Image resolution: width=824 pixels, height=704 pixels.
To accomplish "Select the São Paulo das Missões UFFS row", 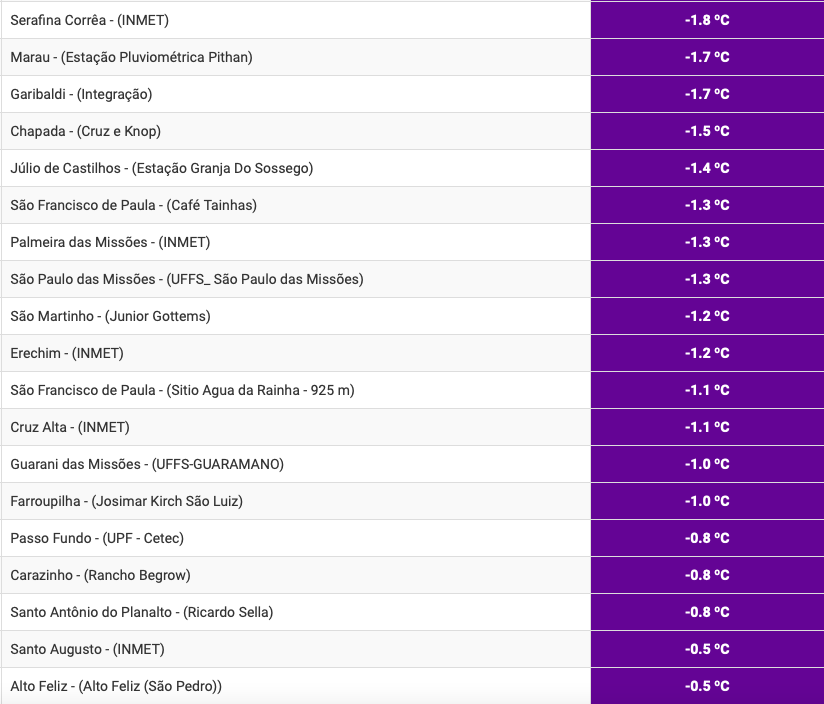I will click(x=186, y=279).
